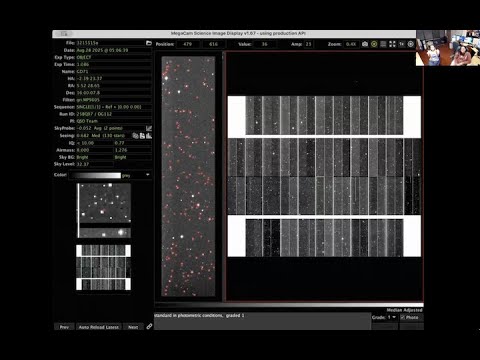The width and height of the screenshot is (480, 360).
Task: Click the striped grid icon after target icon
Action: [383, 44]
